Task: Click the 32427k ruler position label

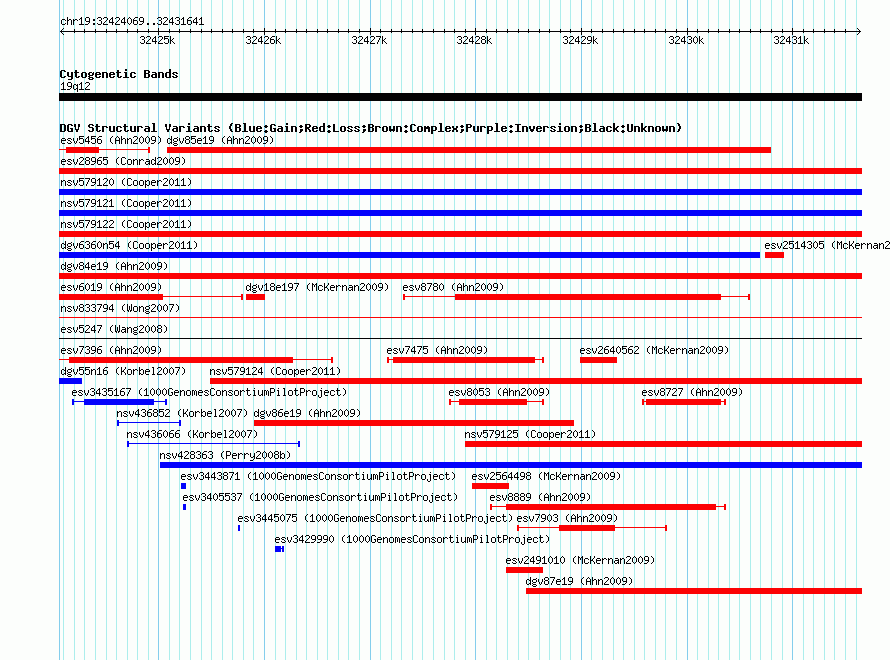Action: 369,40
